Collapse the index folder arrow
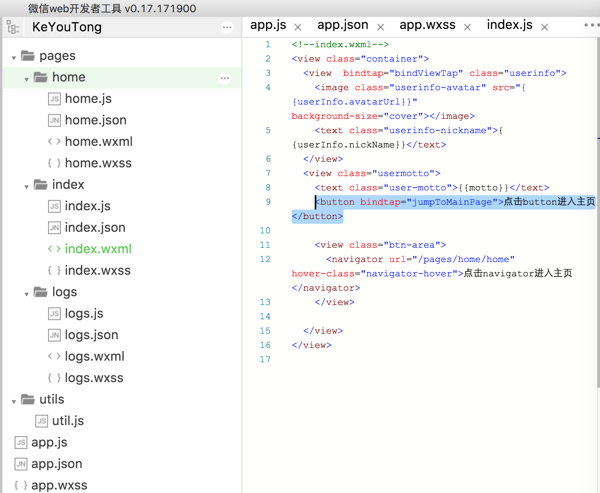The height and width of the screenshot is (493, 600). (x=26, y=187)
